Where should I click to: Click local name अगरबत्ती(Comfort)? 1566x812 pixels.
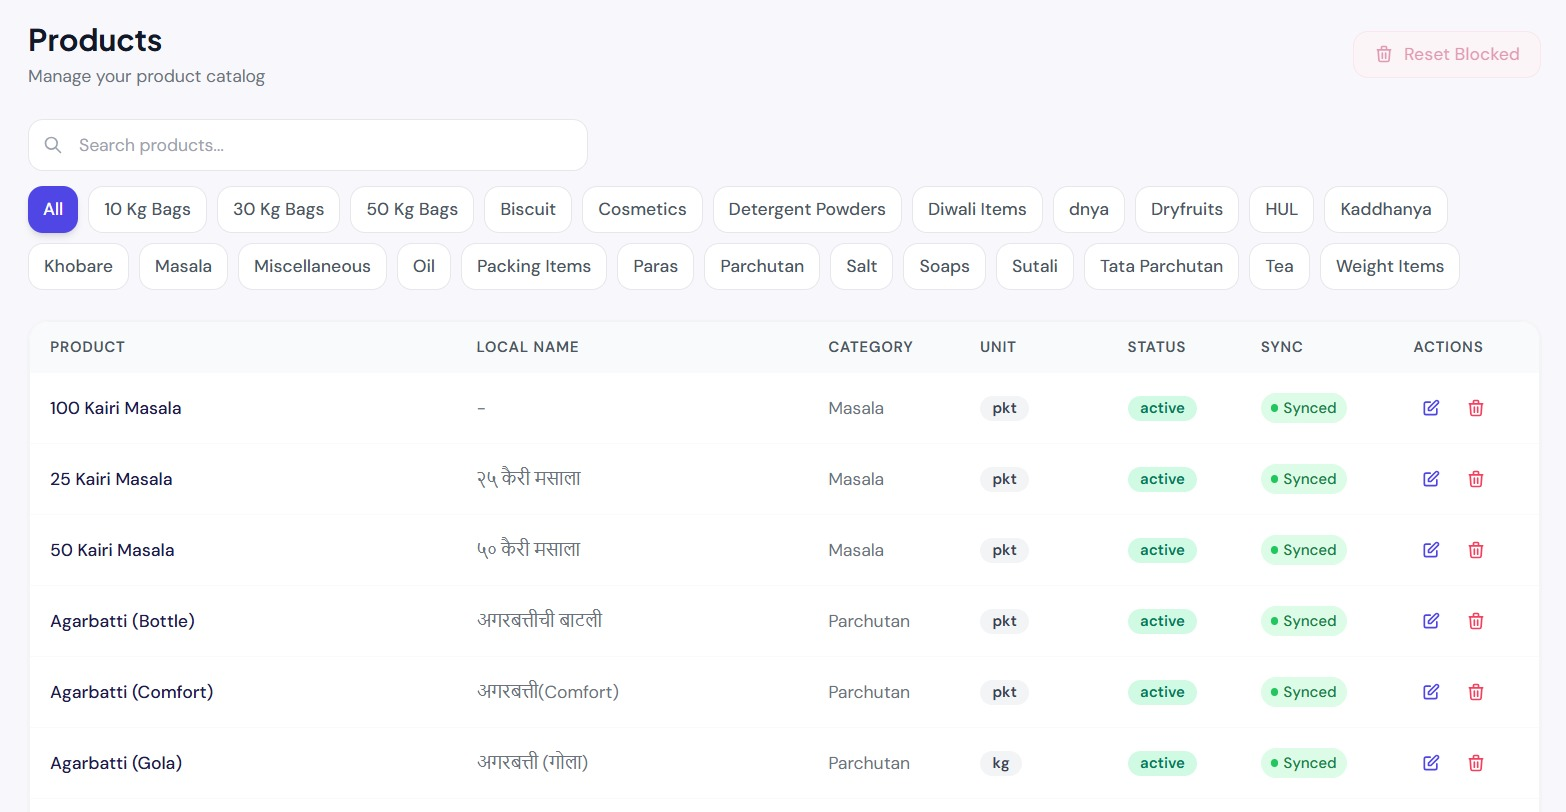(x=547, y=692)
